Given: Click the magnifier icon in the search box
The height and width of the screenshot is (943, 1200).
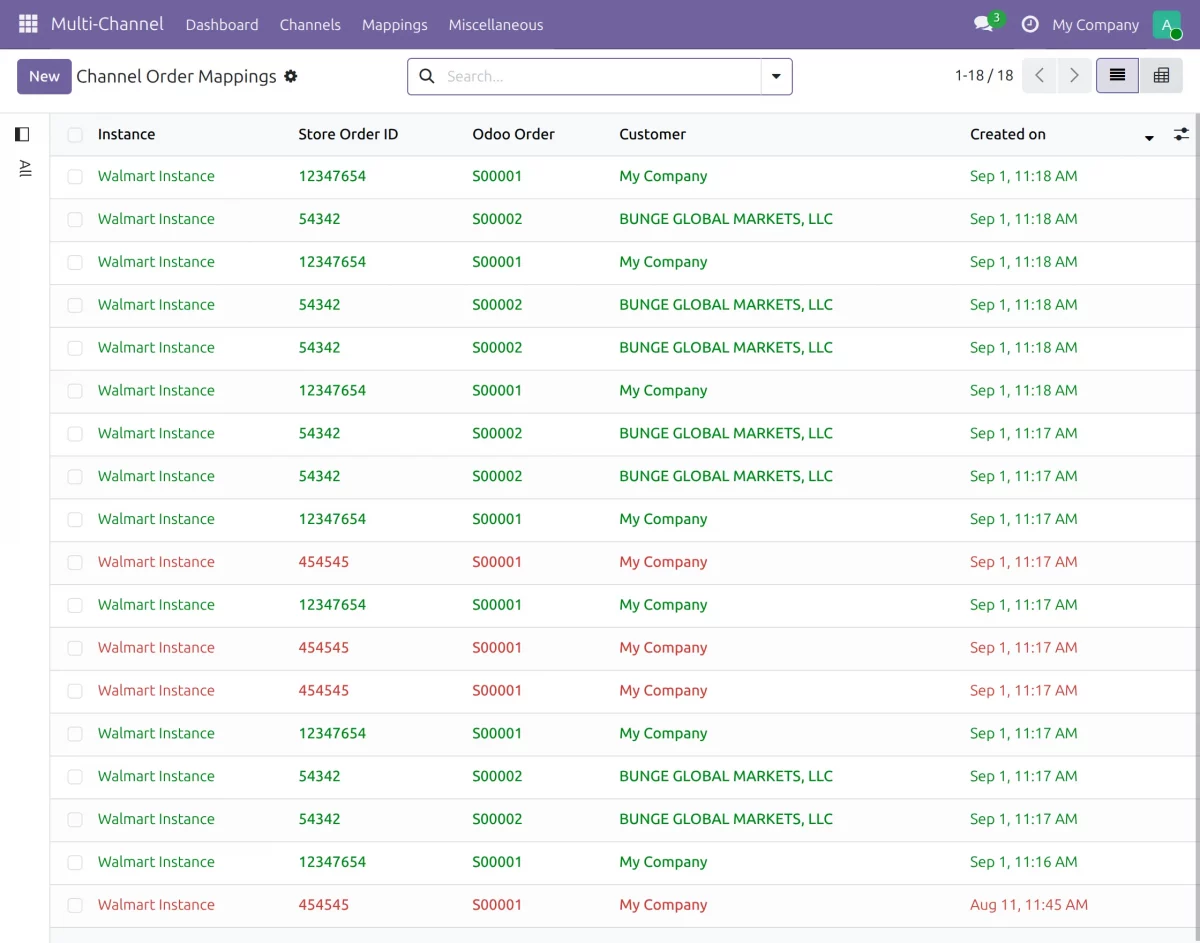Looking at the screenshot, I should (x=427, y=76).
